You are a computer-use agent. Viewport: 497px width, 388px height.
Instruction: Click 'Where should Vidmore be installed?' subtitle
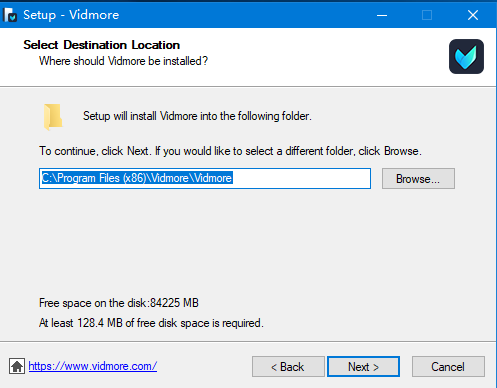click(x=123, y=61)
